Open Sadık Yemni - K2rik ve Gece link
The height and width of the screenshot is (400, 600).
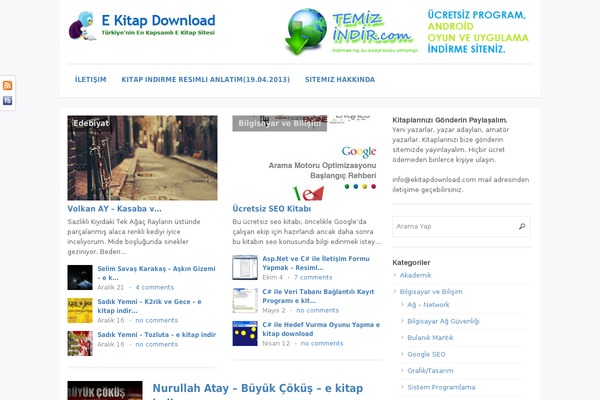[x=149, y=306]
